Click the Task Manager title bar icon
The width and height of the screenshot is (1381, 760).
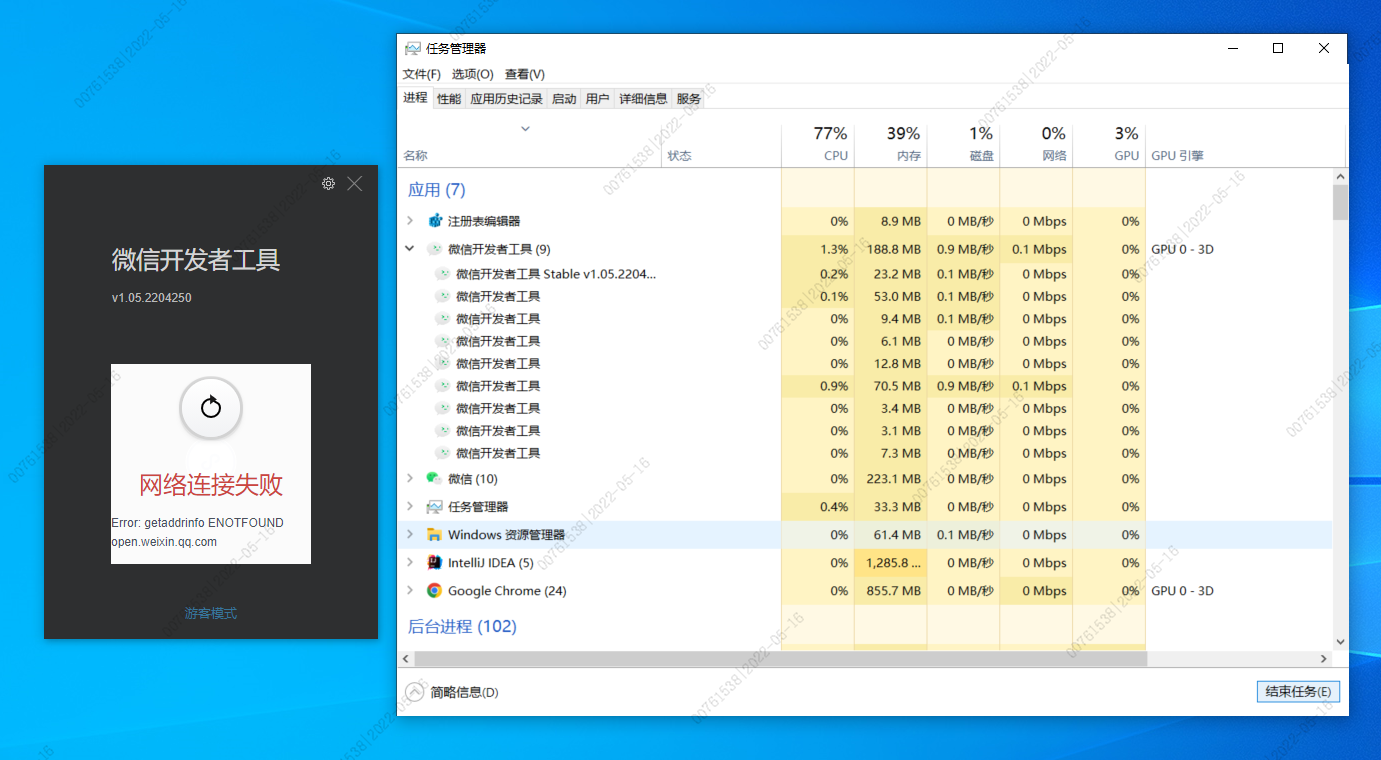click(x=413, y=48)
